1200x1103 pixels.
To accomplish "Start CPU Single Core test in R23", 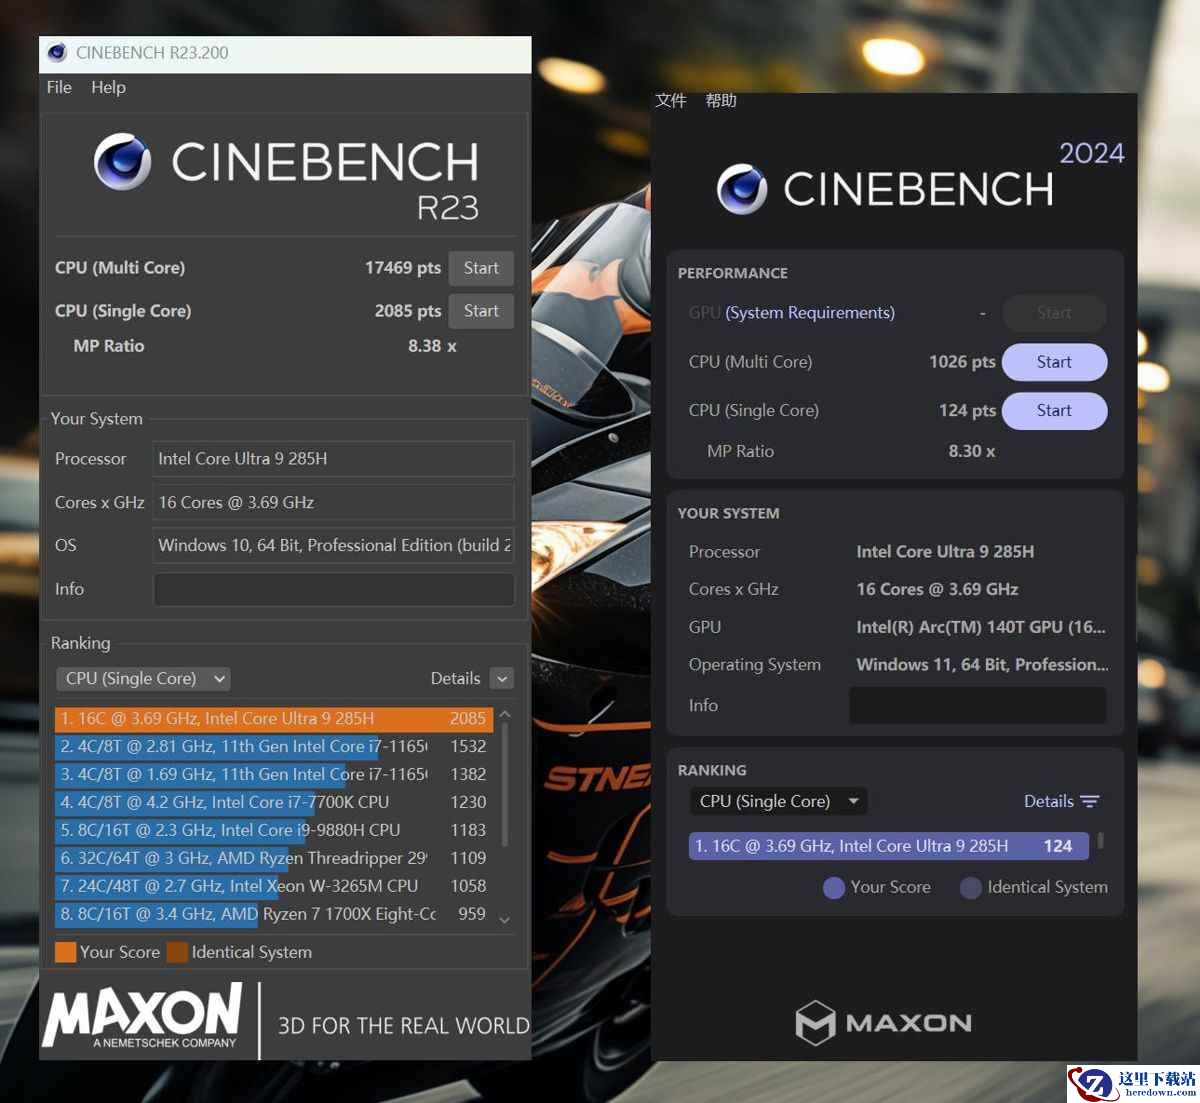I will 481,311.
